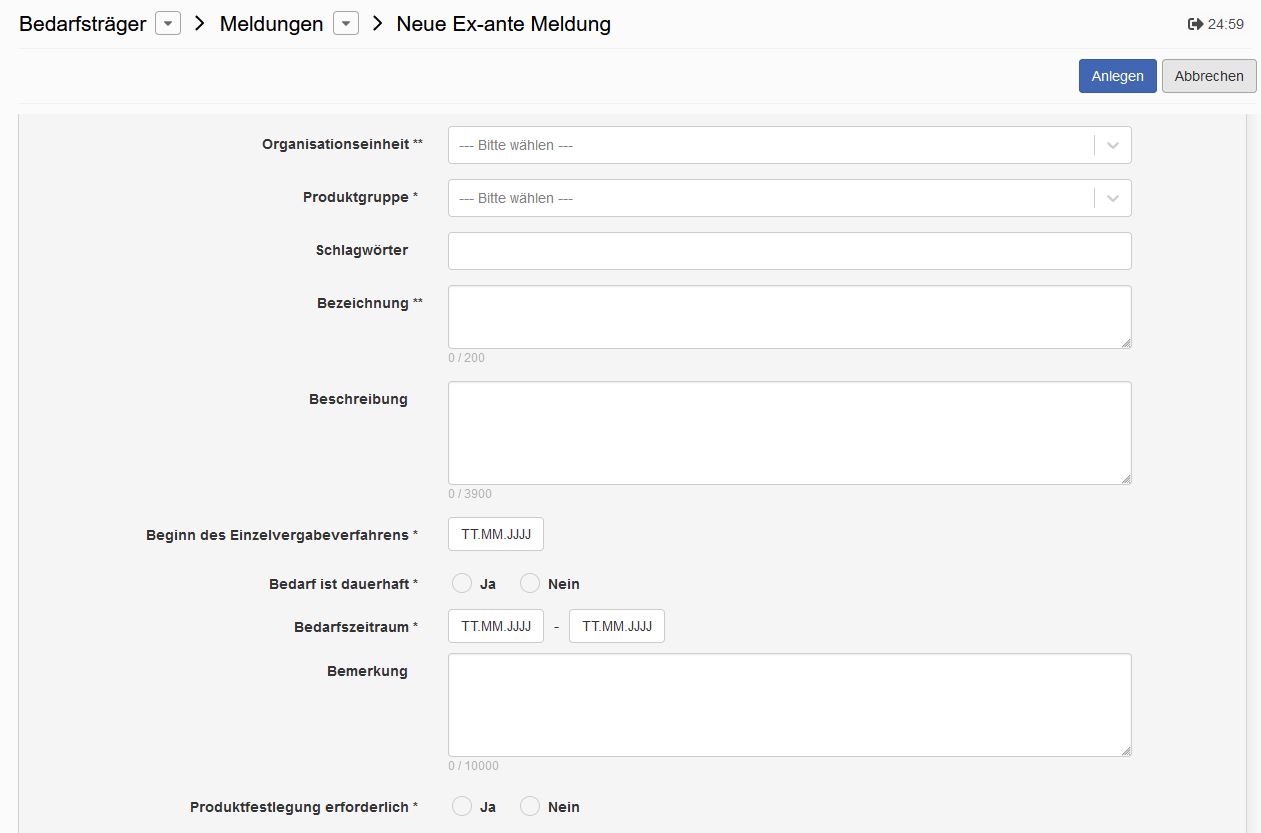Navigate to Meldungen in the breadcrumb
Screen dimensions: 1261x833
click(x=271, y=23)
